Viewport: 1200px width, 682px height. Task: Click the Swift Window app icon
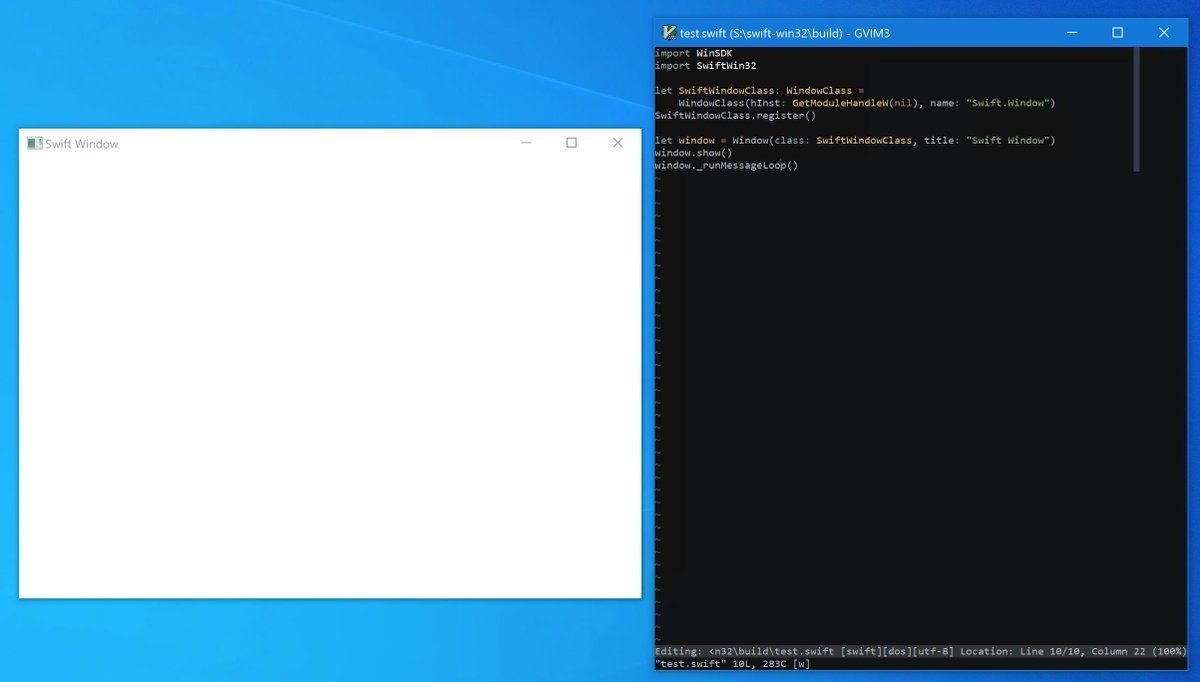[x=35, y=143]
